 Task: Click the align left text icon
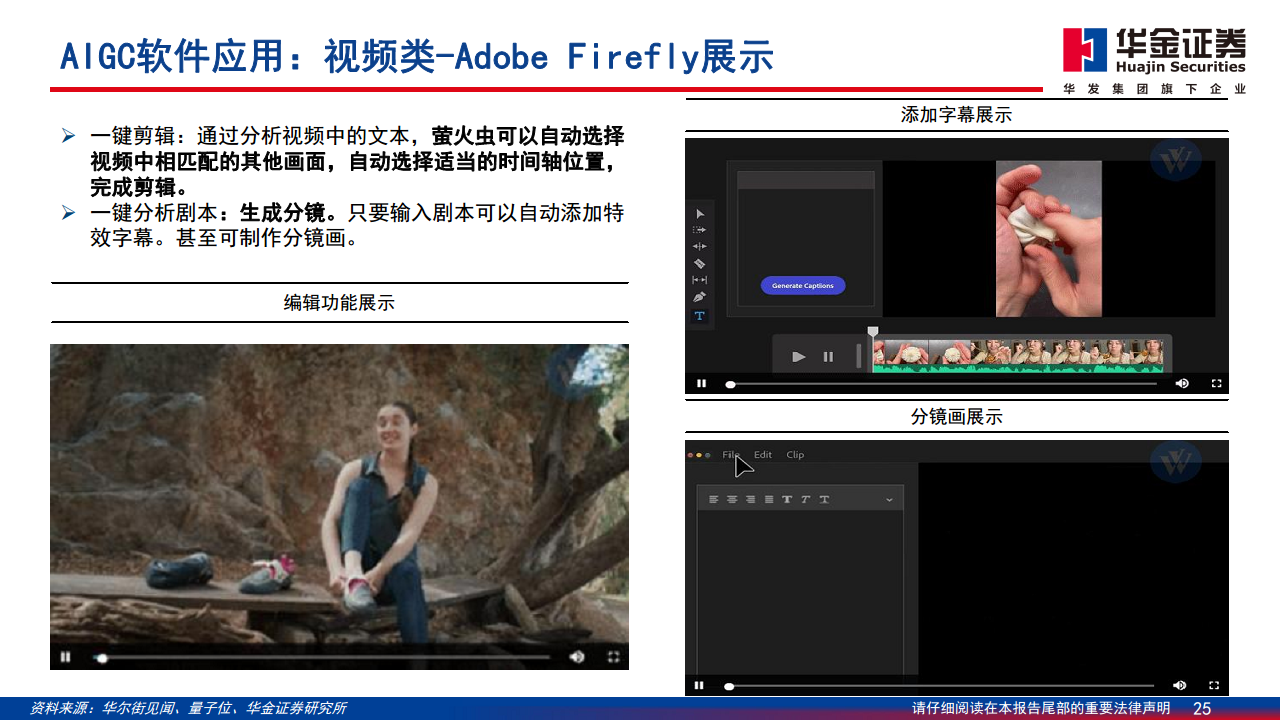tap(714, 499)
